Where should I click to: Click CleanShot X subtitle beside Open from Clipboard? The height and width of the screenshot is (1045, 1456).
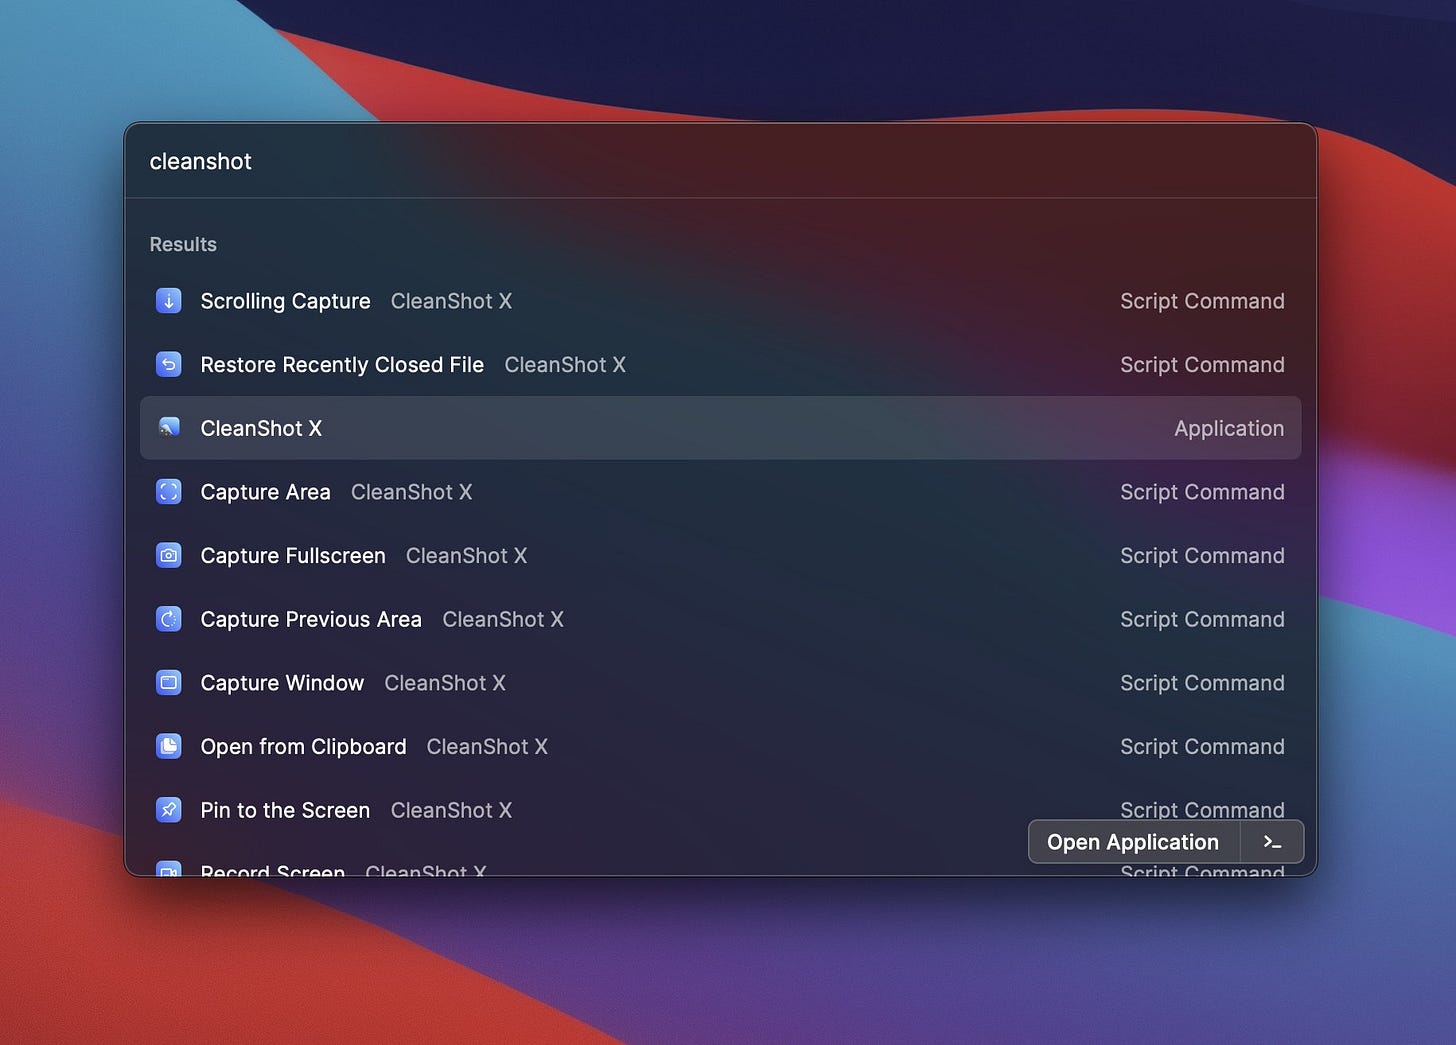click(487, 746)
